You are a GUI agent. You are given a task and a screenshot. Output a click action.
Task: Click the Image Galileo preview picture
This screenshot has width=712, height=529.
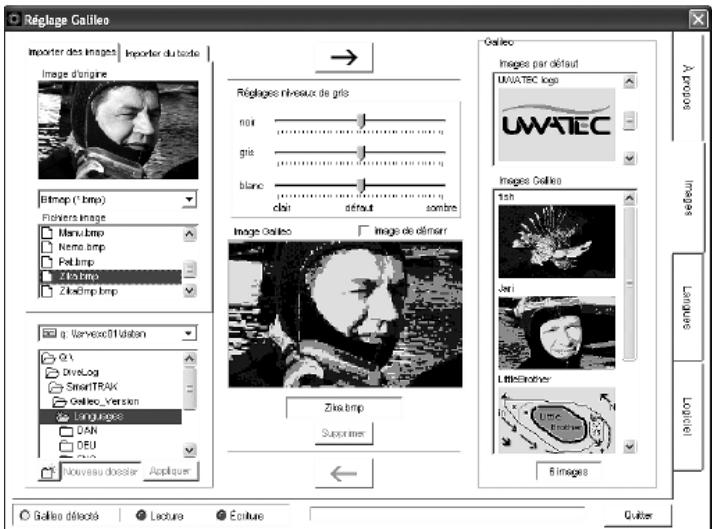[345, 314]
